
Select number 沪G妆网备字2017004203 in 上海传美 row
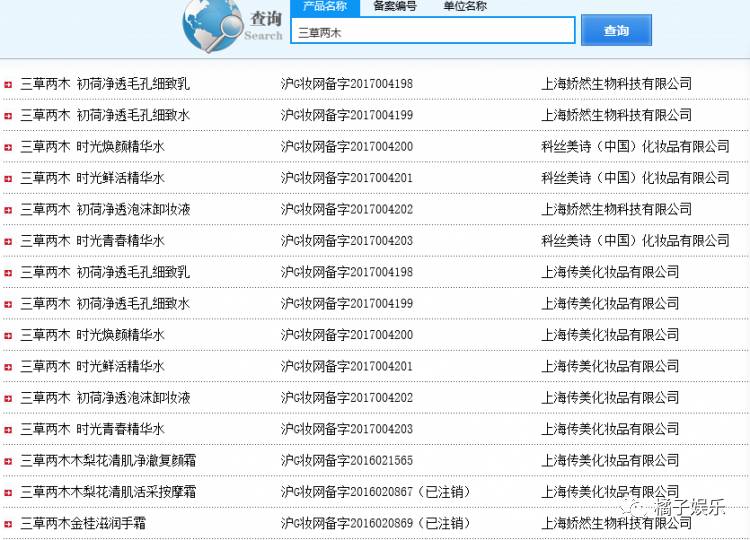coord(347,430)
